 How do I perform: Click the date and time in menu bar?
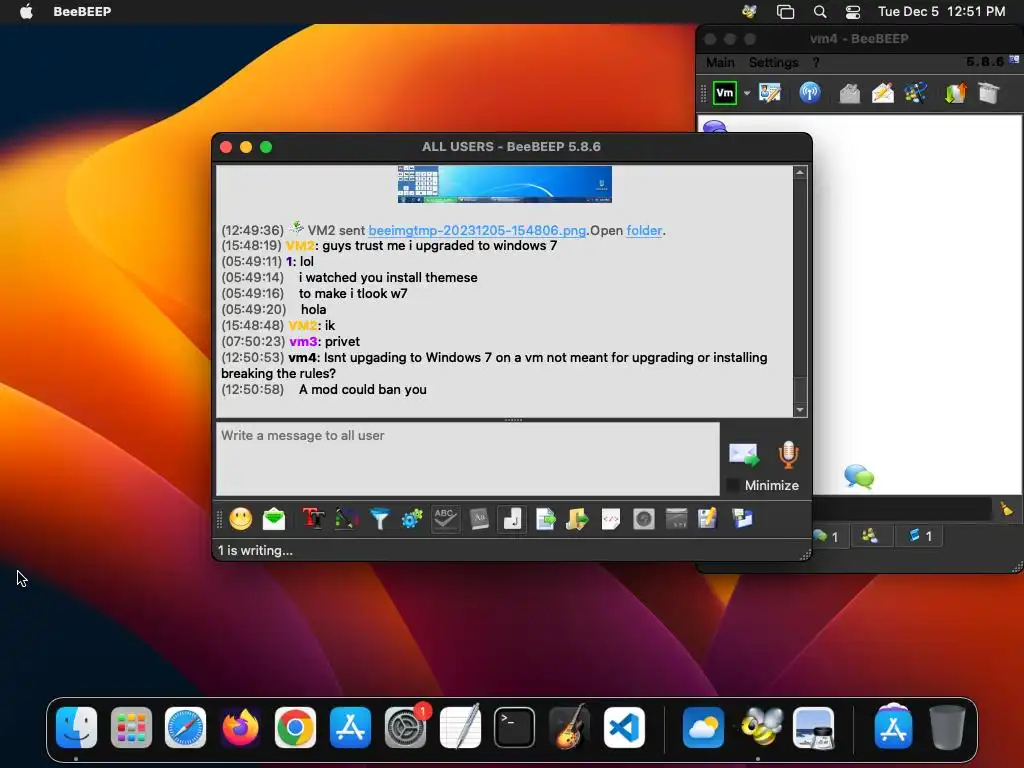pyautogui.click(x=941, y=12)
